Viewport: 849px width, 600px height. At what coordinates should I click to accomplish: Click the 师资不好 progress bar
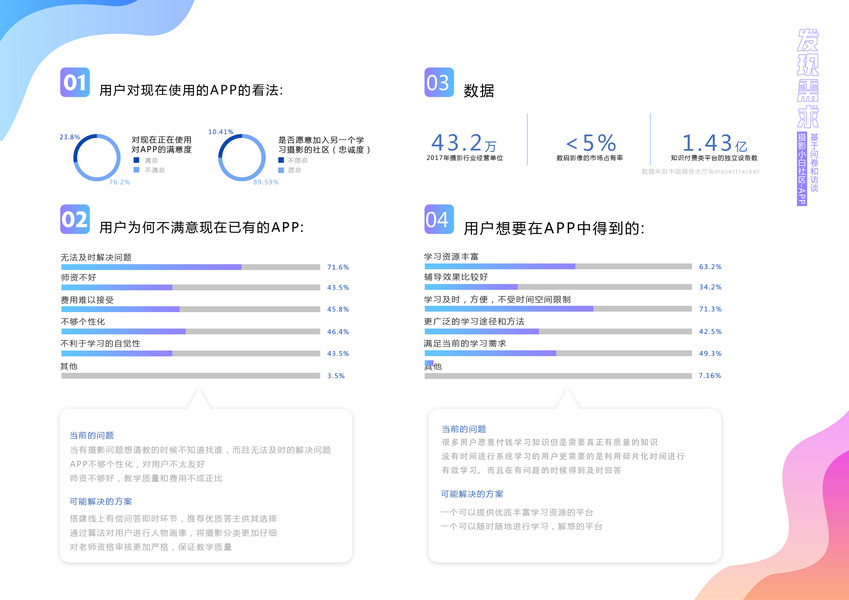191,288
